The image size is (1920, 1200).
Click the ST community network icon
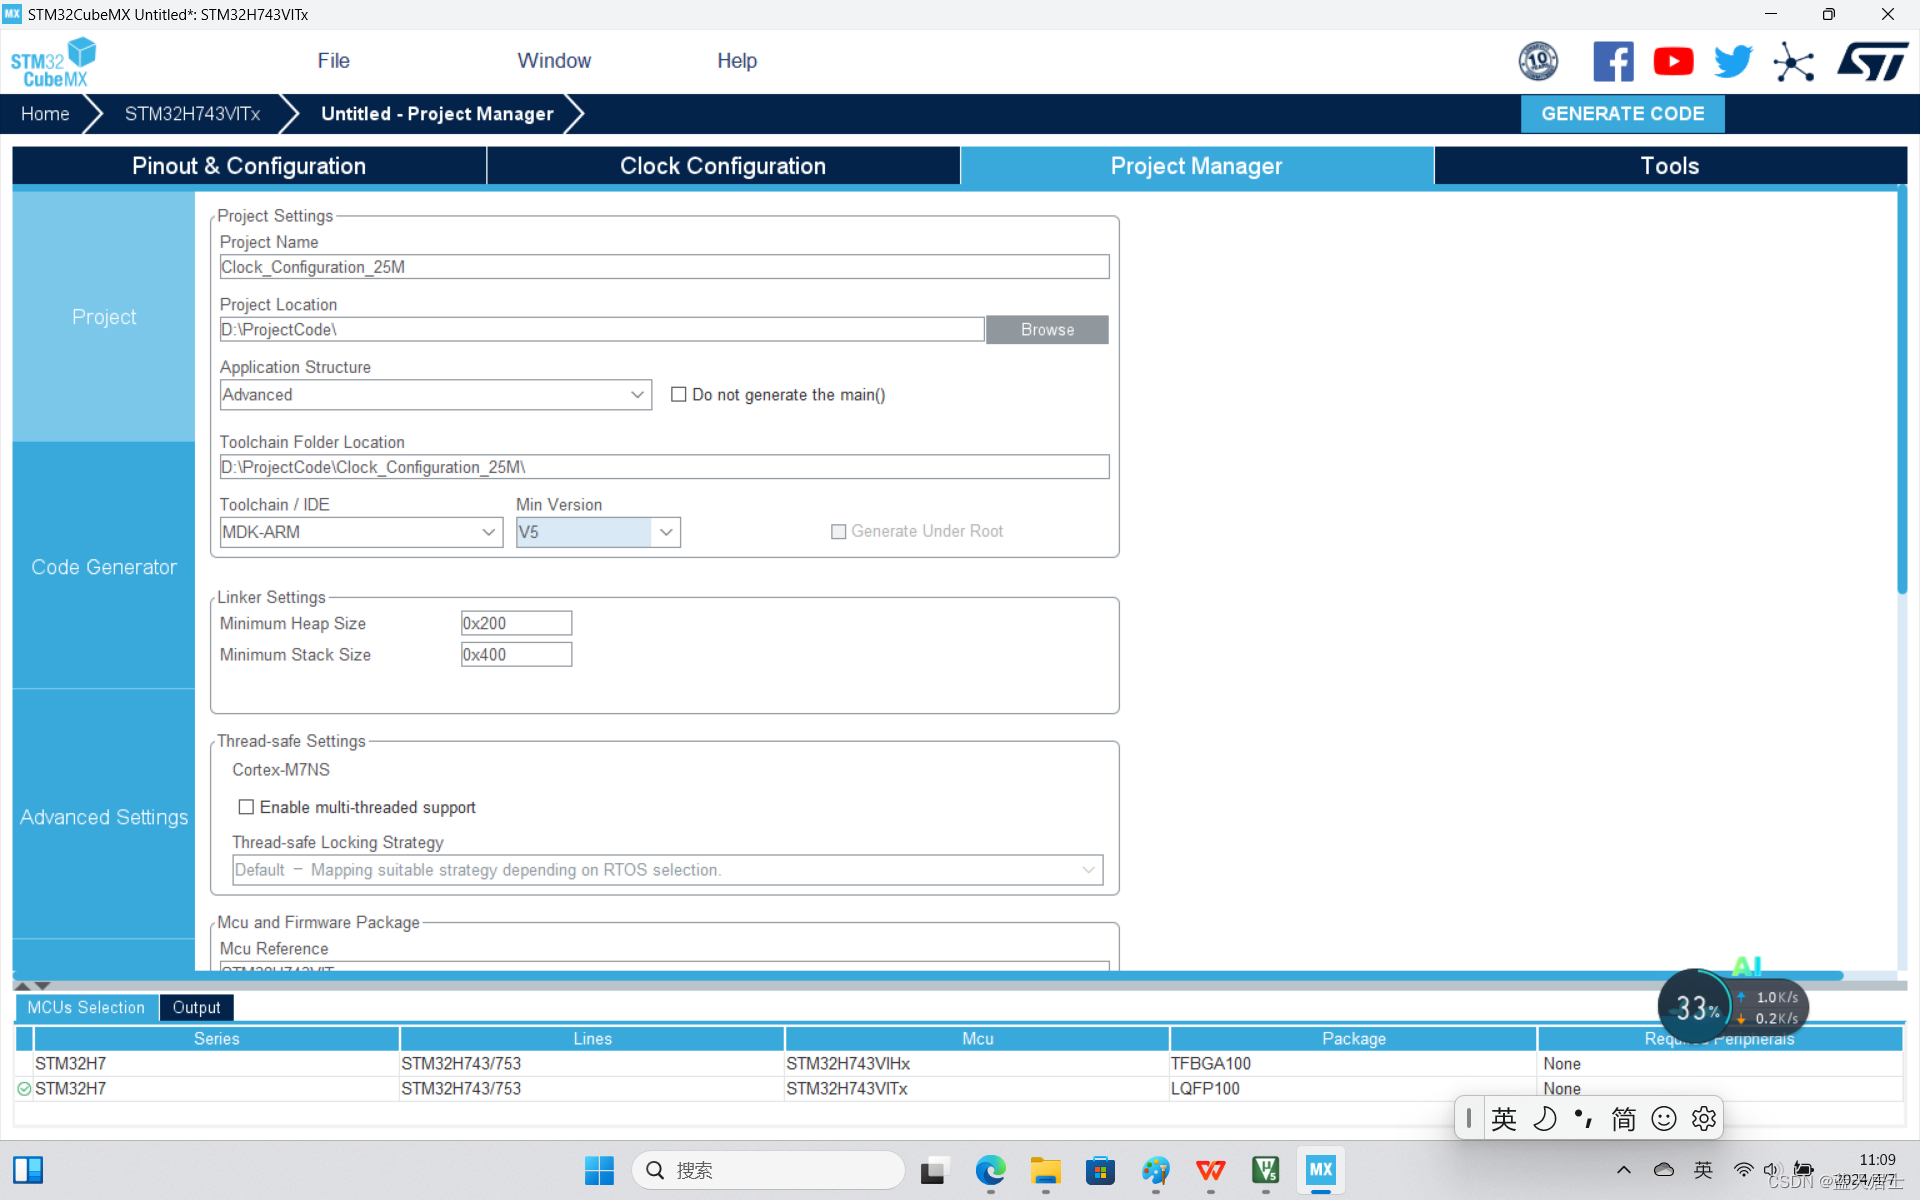[x=1793, y=63]
